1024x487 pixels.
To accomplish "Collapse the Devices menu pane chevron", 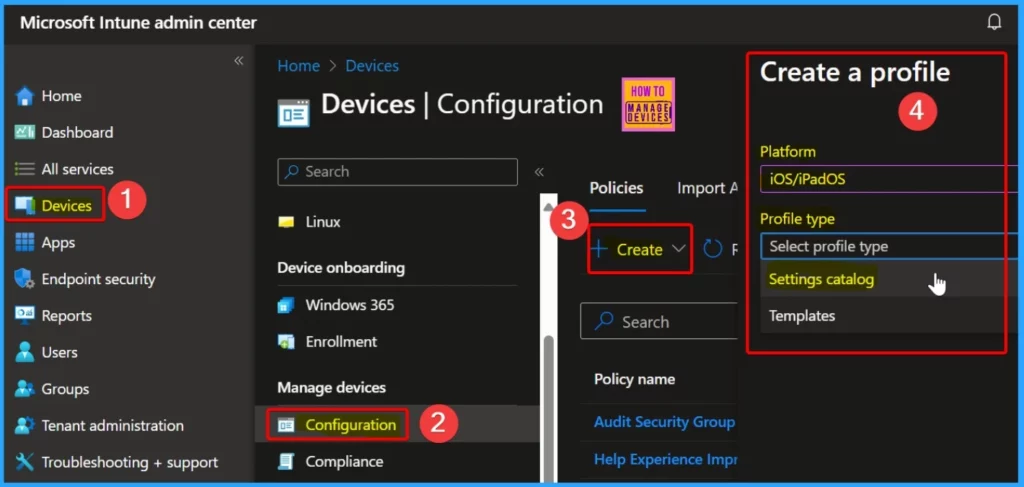I will 539,172.
